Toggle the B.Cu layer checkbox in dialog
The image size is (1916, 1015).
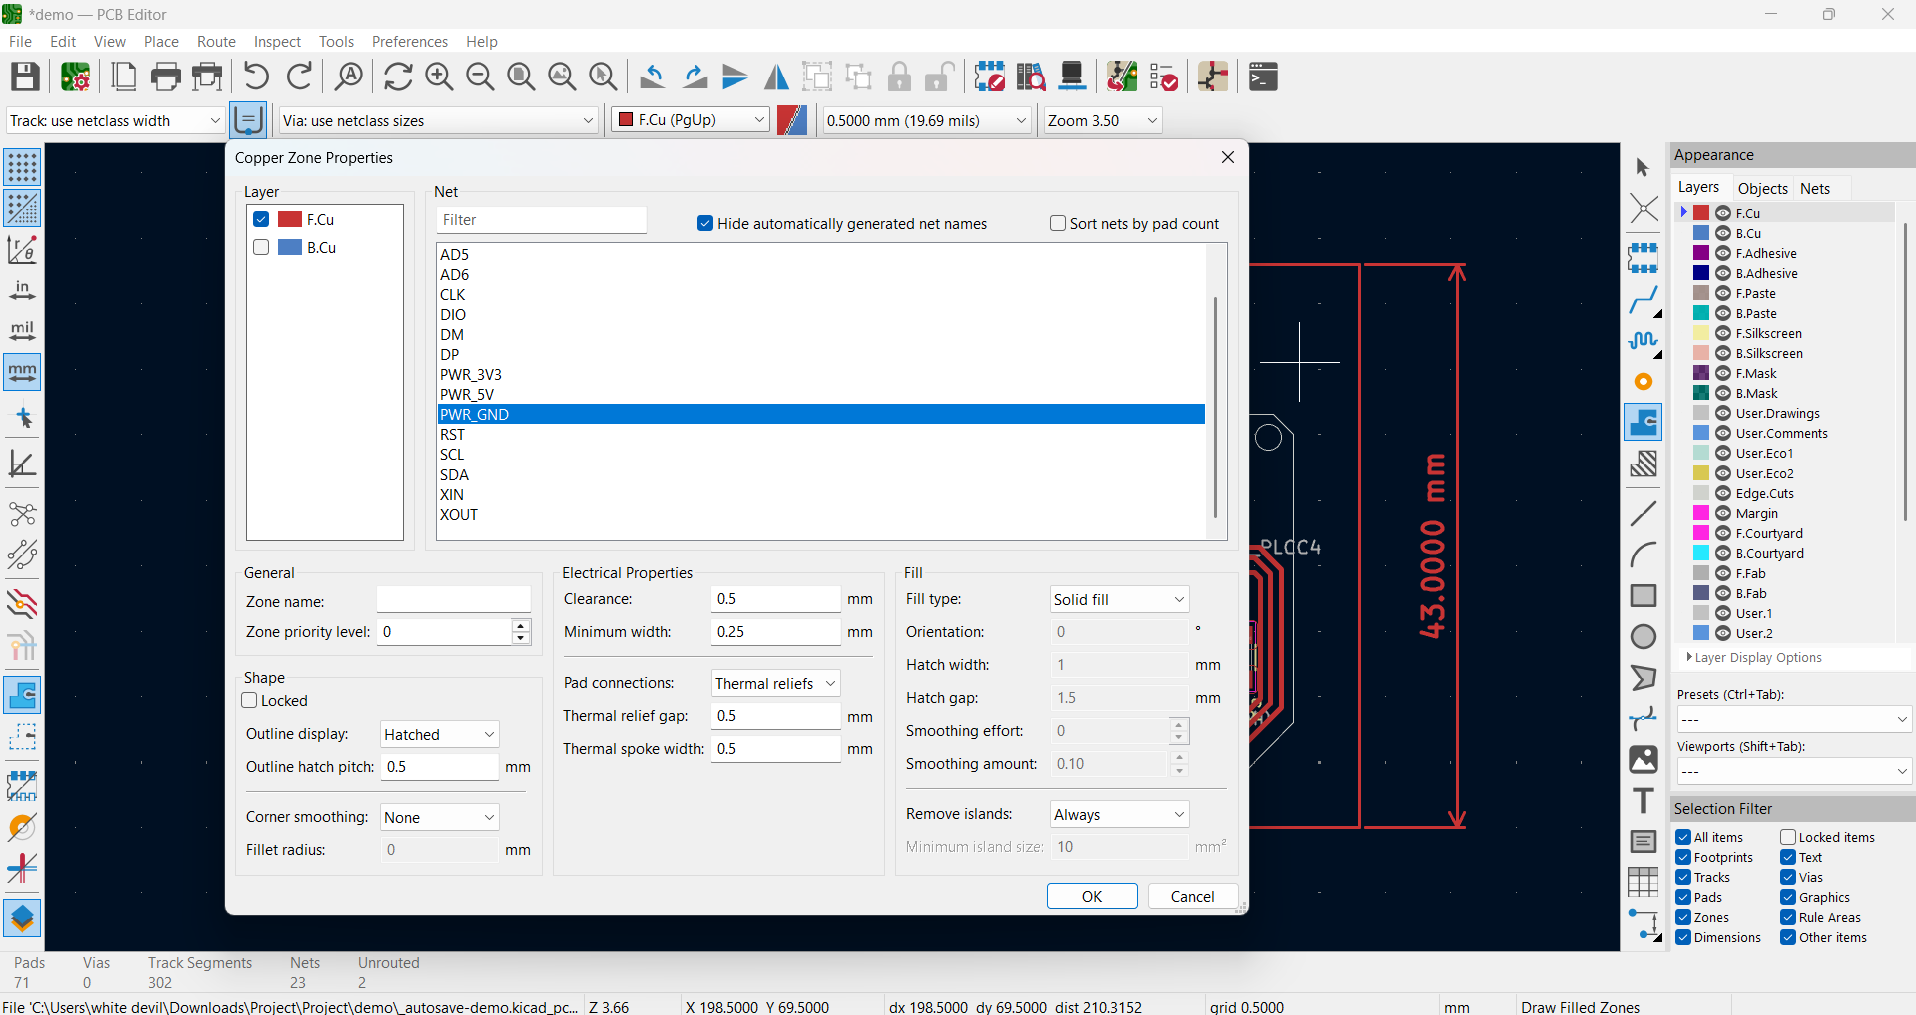[x=261, y=247]
